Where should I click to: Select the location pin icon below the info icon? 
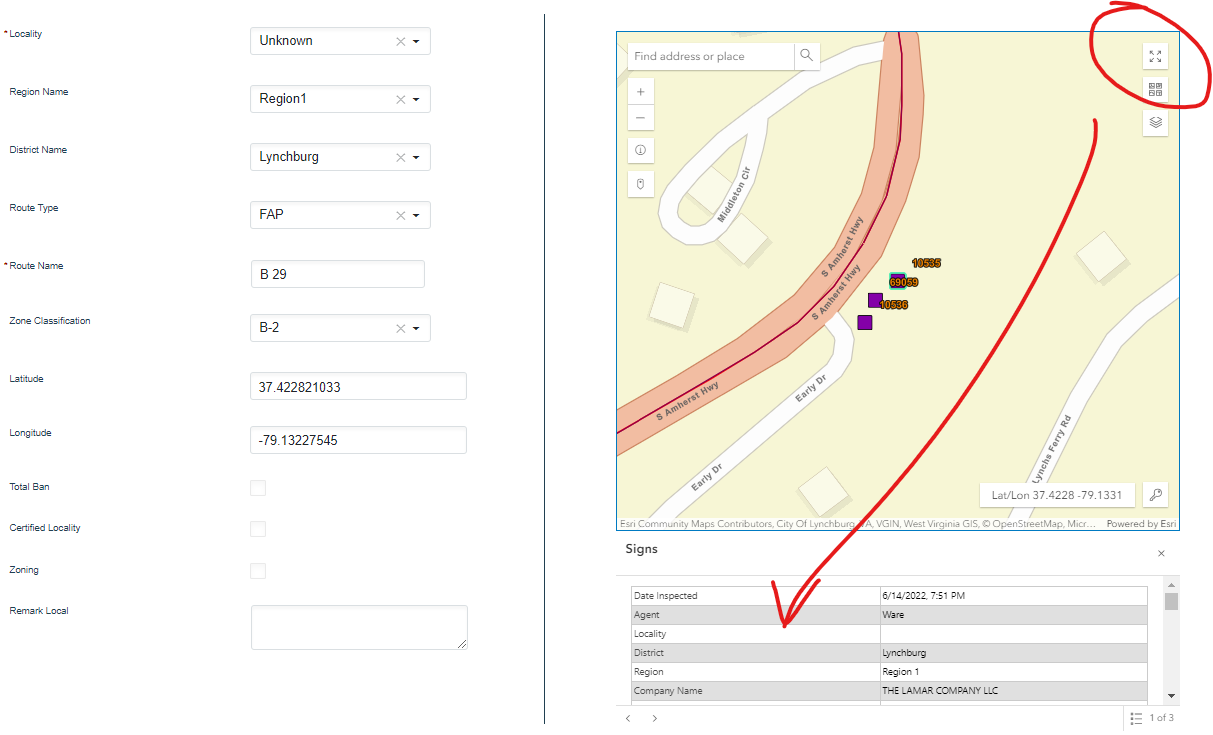click(x=640, y=184)
